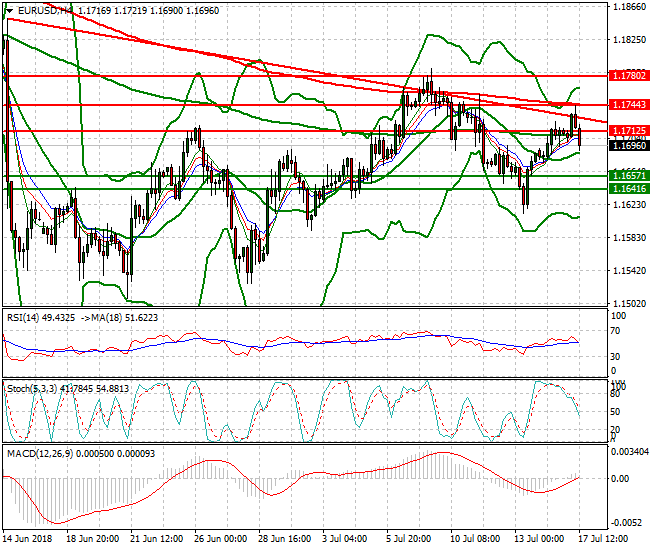Click the 1.18660 price scale value

(x=629, y=7)
